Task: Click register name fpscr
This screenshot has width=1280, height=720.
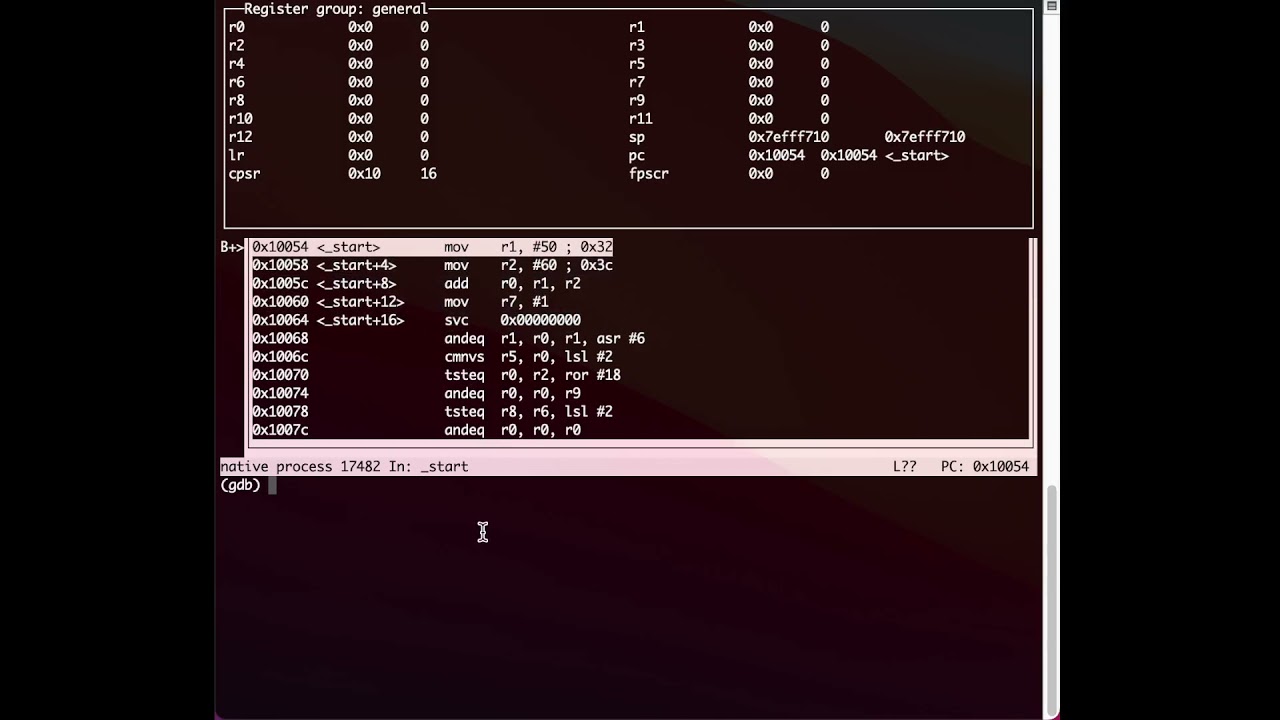Action: (649, 174)
